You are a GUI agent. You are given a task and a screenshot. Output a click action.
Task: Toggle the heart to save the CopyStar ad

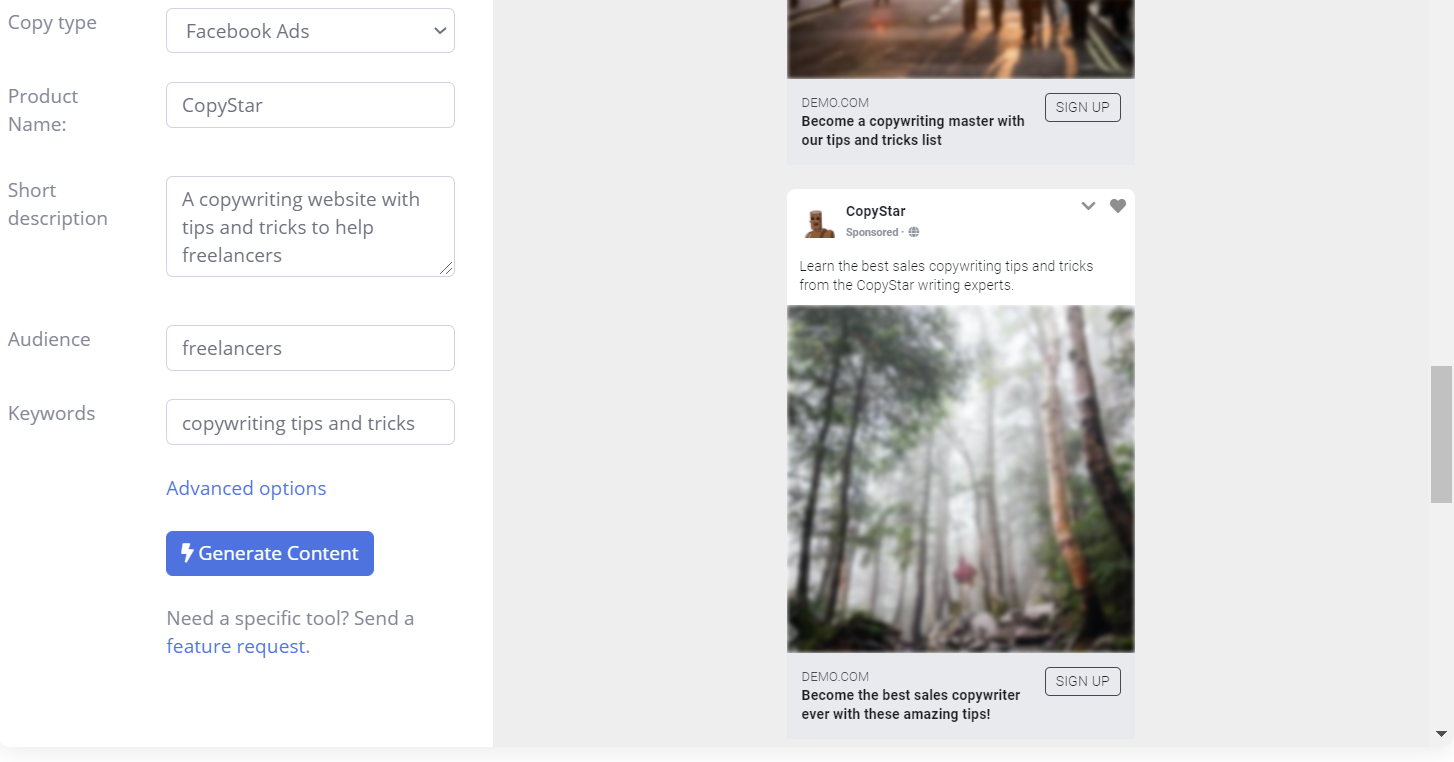[1117, 205]
